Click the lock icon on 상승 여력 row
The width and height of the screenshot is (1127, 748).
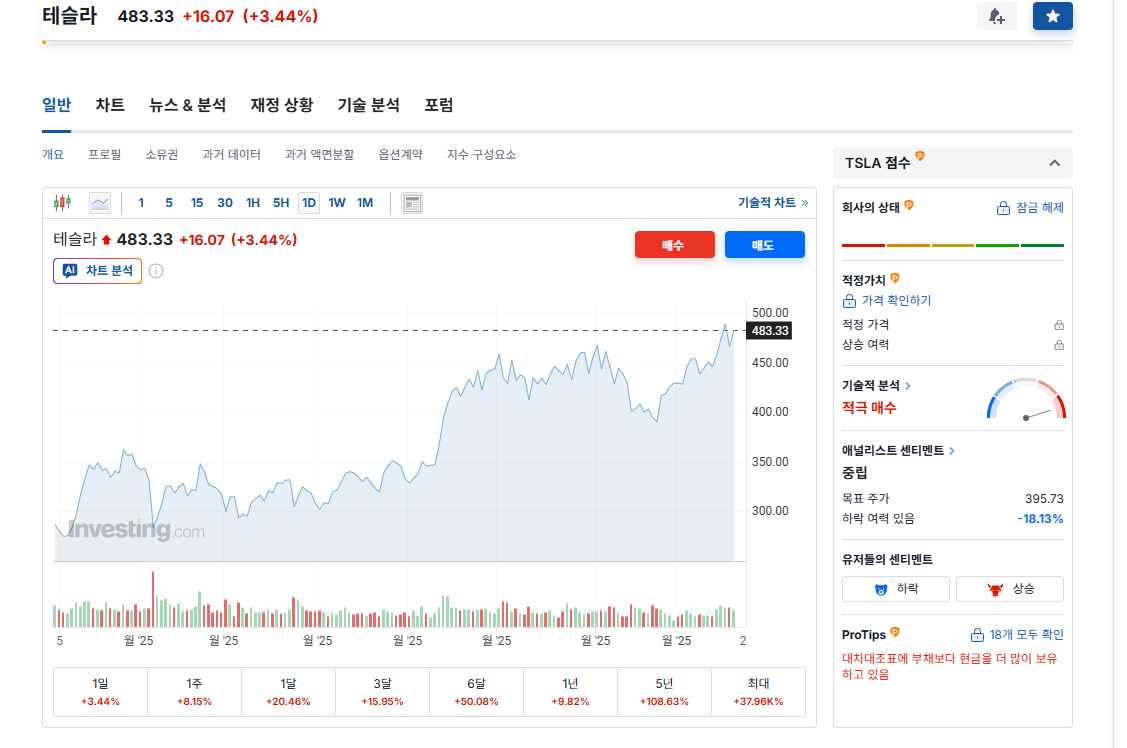[1059, 346]
